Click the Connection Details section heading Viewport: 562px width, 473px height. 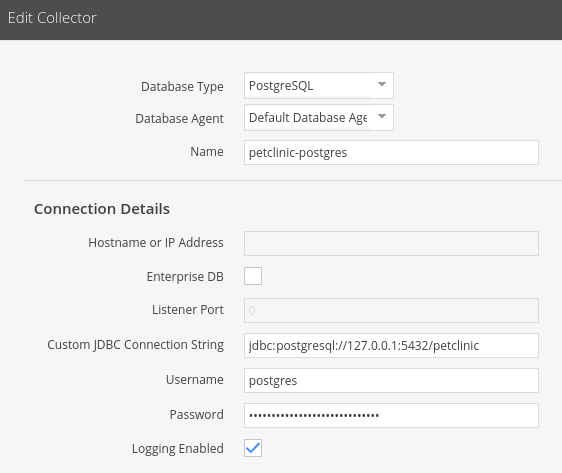102,209
